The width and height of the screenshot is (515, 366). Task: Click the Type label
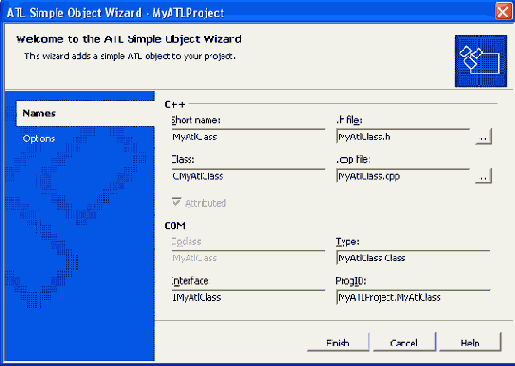pyautogui.click(x=347, y=242)
